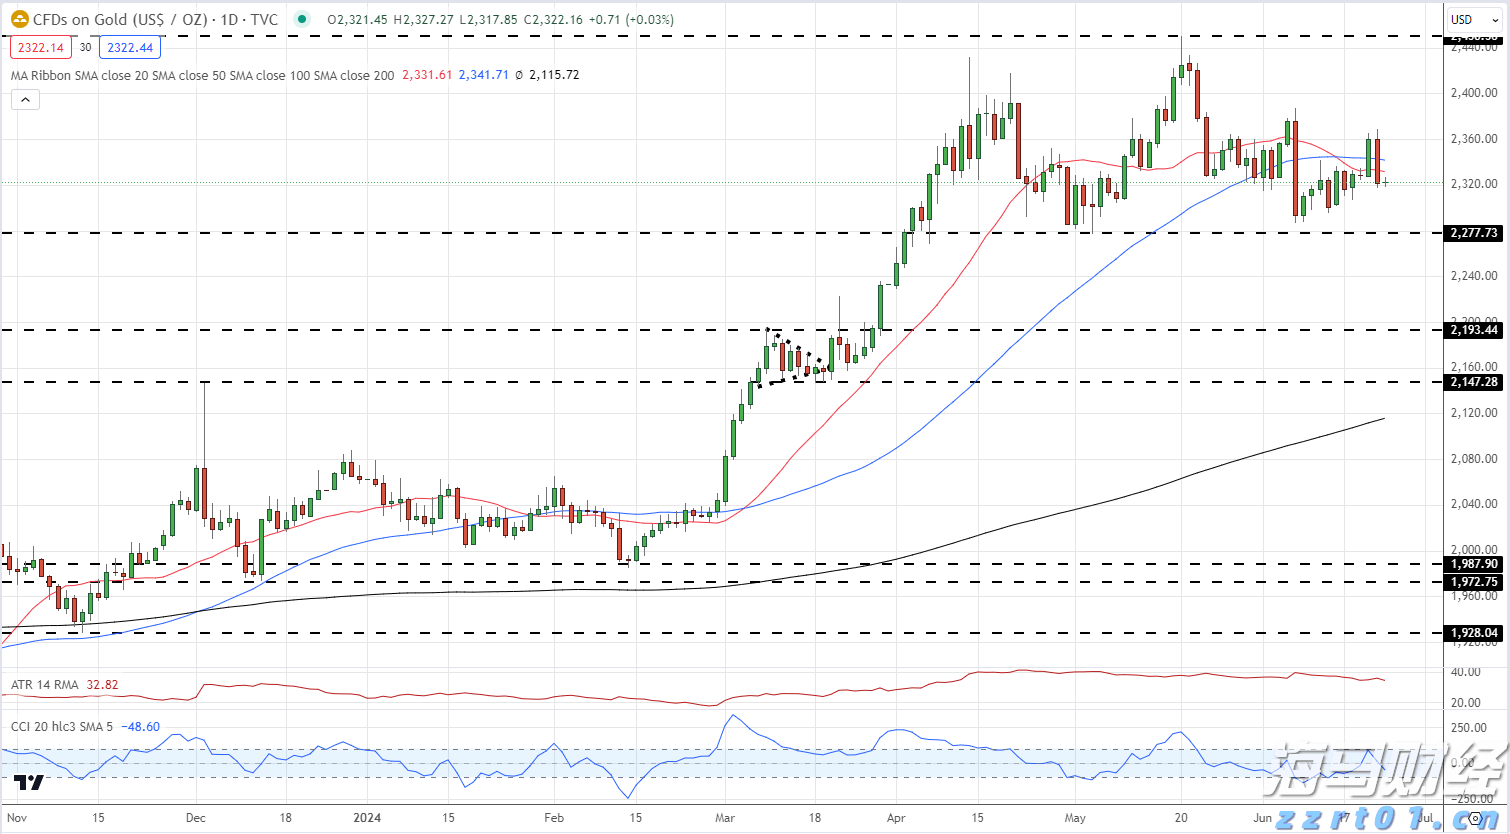Click the low price L2,317.85 value
Screen dimensions: 1510x834
point(489,19)
